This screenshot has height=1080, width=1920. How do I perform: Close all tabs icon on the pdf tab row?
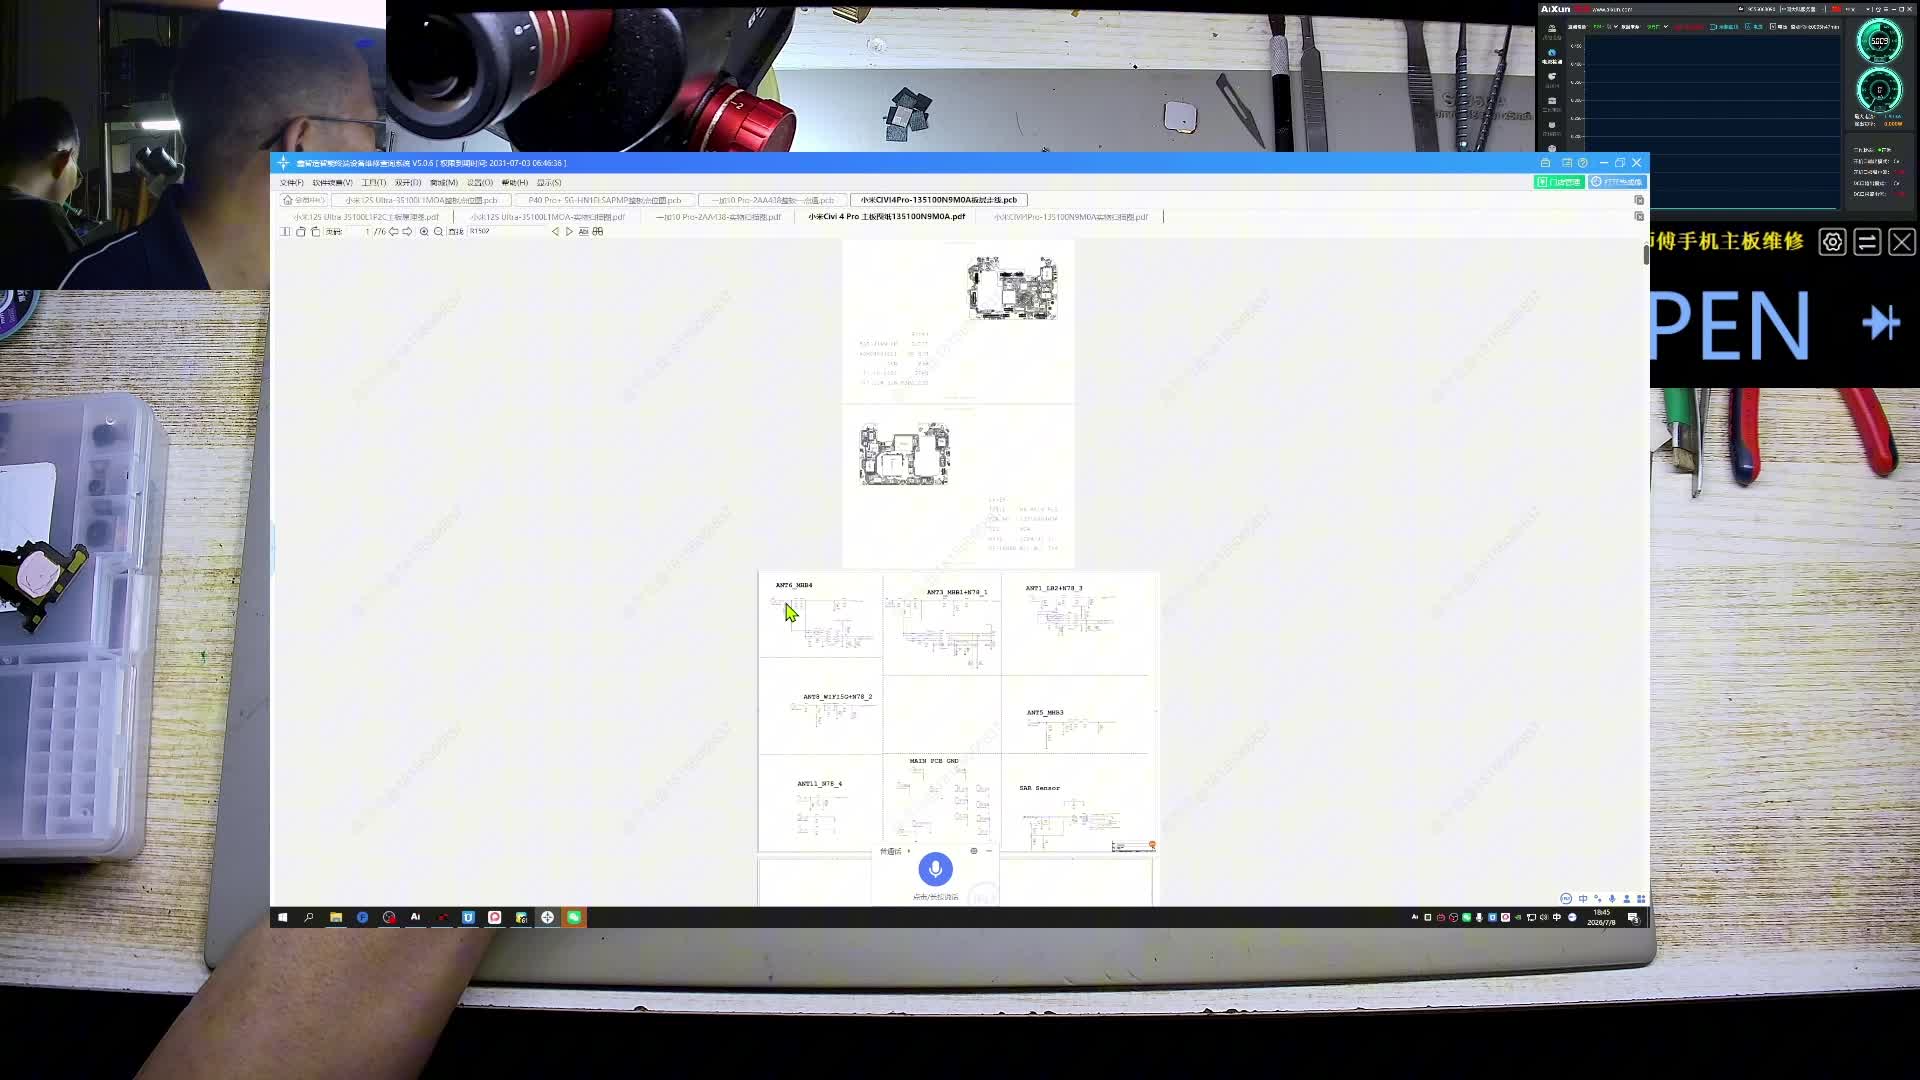1639,217
